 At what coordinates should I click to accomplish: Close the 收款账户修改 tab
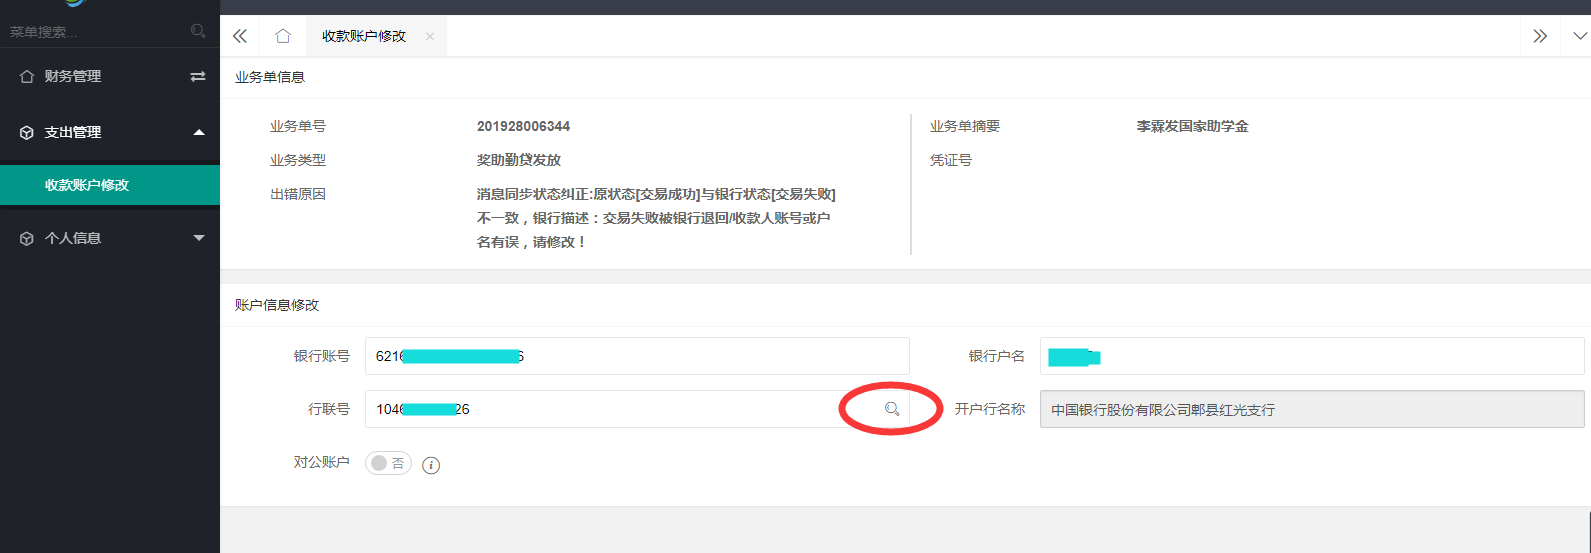point(430,37)
